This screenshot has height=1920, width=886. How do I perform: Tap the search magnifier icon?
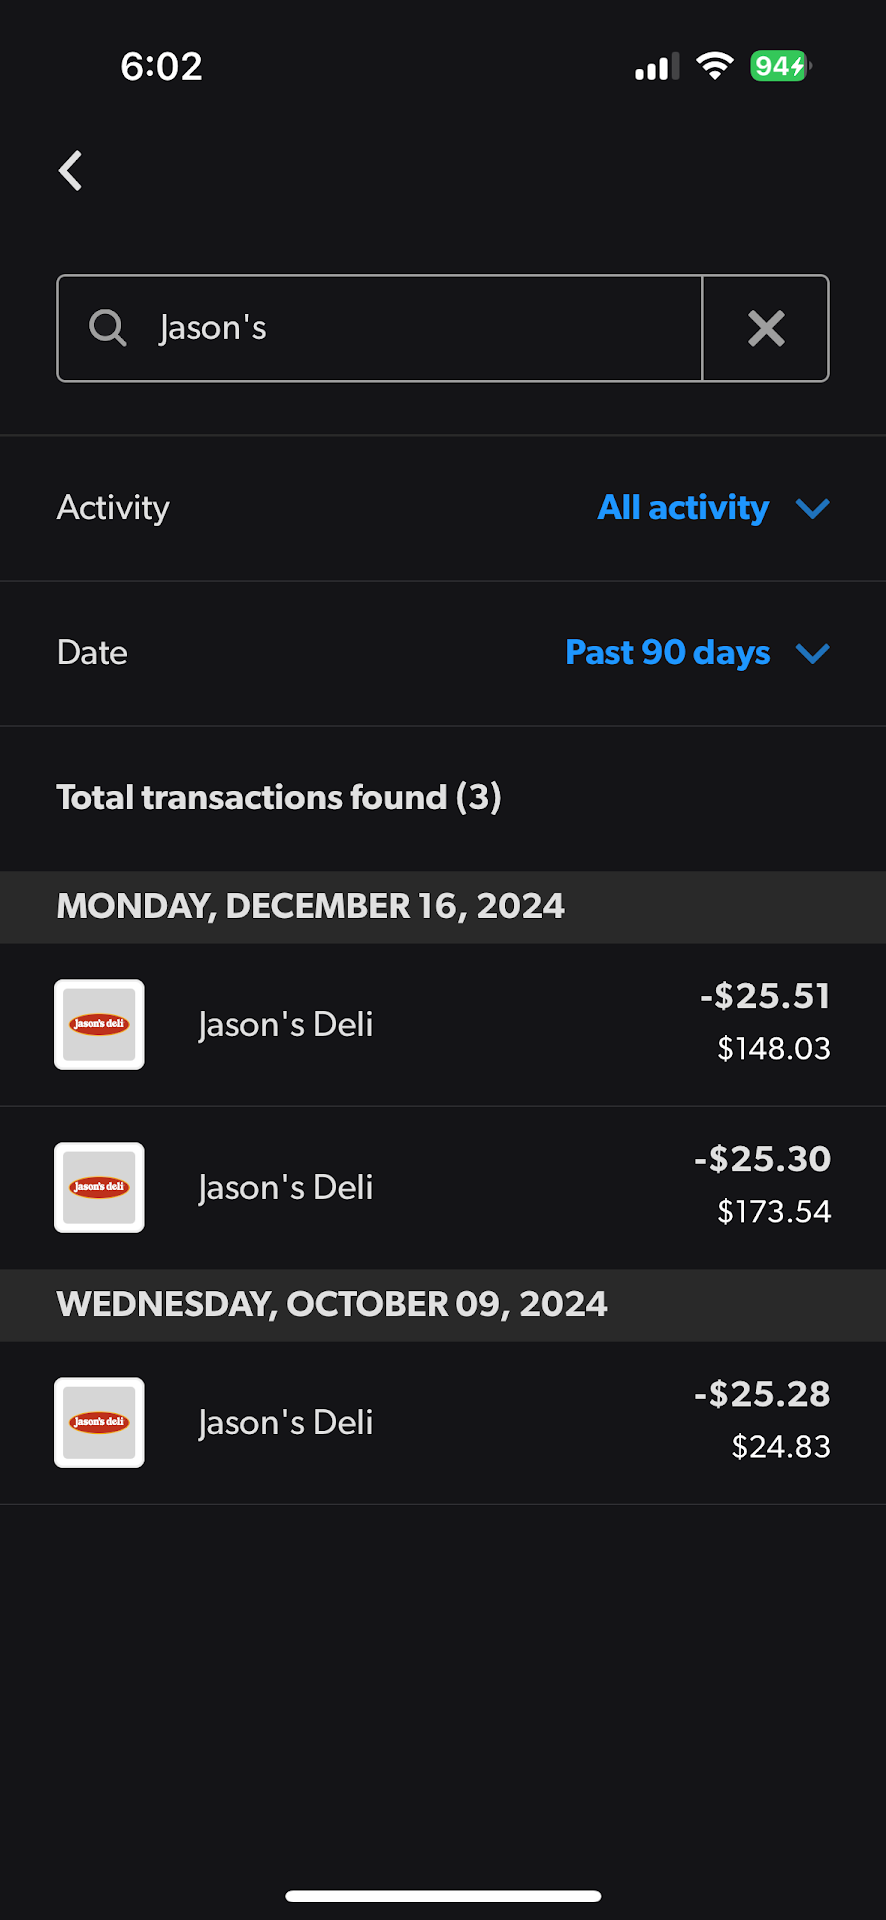(107, 327)
